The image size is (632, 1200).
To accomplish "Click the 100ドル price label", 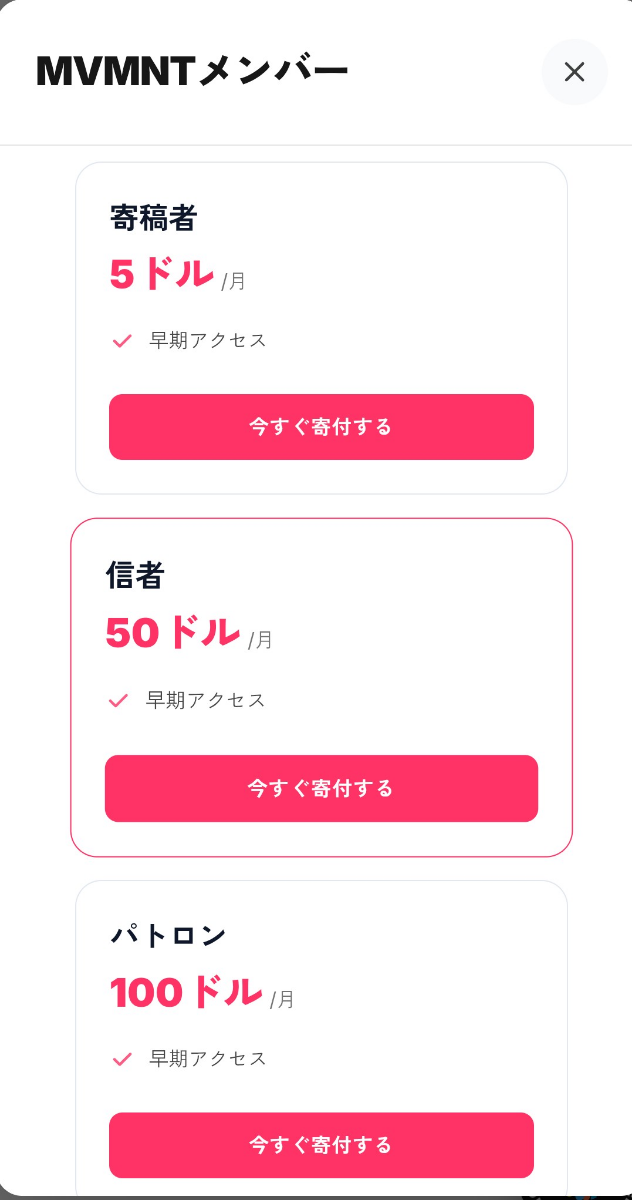I will tap(188, 992).
